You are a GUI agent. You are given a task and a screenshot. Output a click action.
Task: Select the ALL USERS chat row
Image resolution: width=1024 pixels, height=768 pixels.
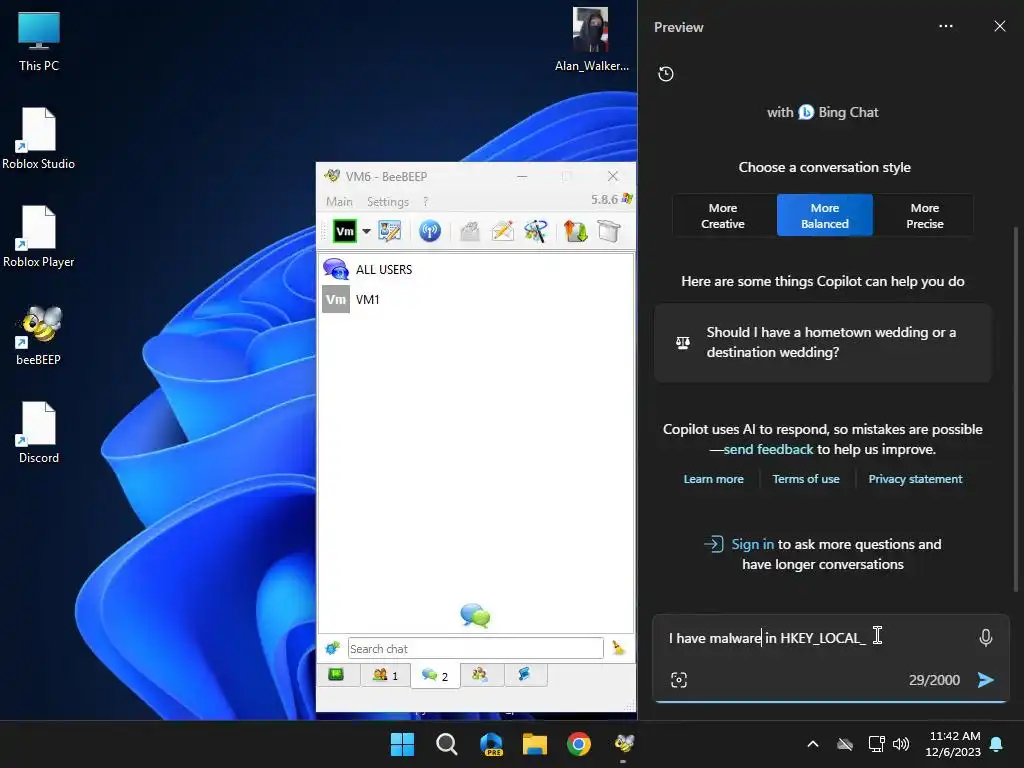tap(475, 269)
